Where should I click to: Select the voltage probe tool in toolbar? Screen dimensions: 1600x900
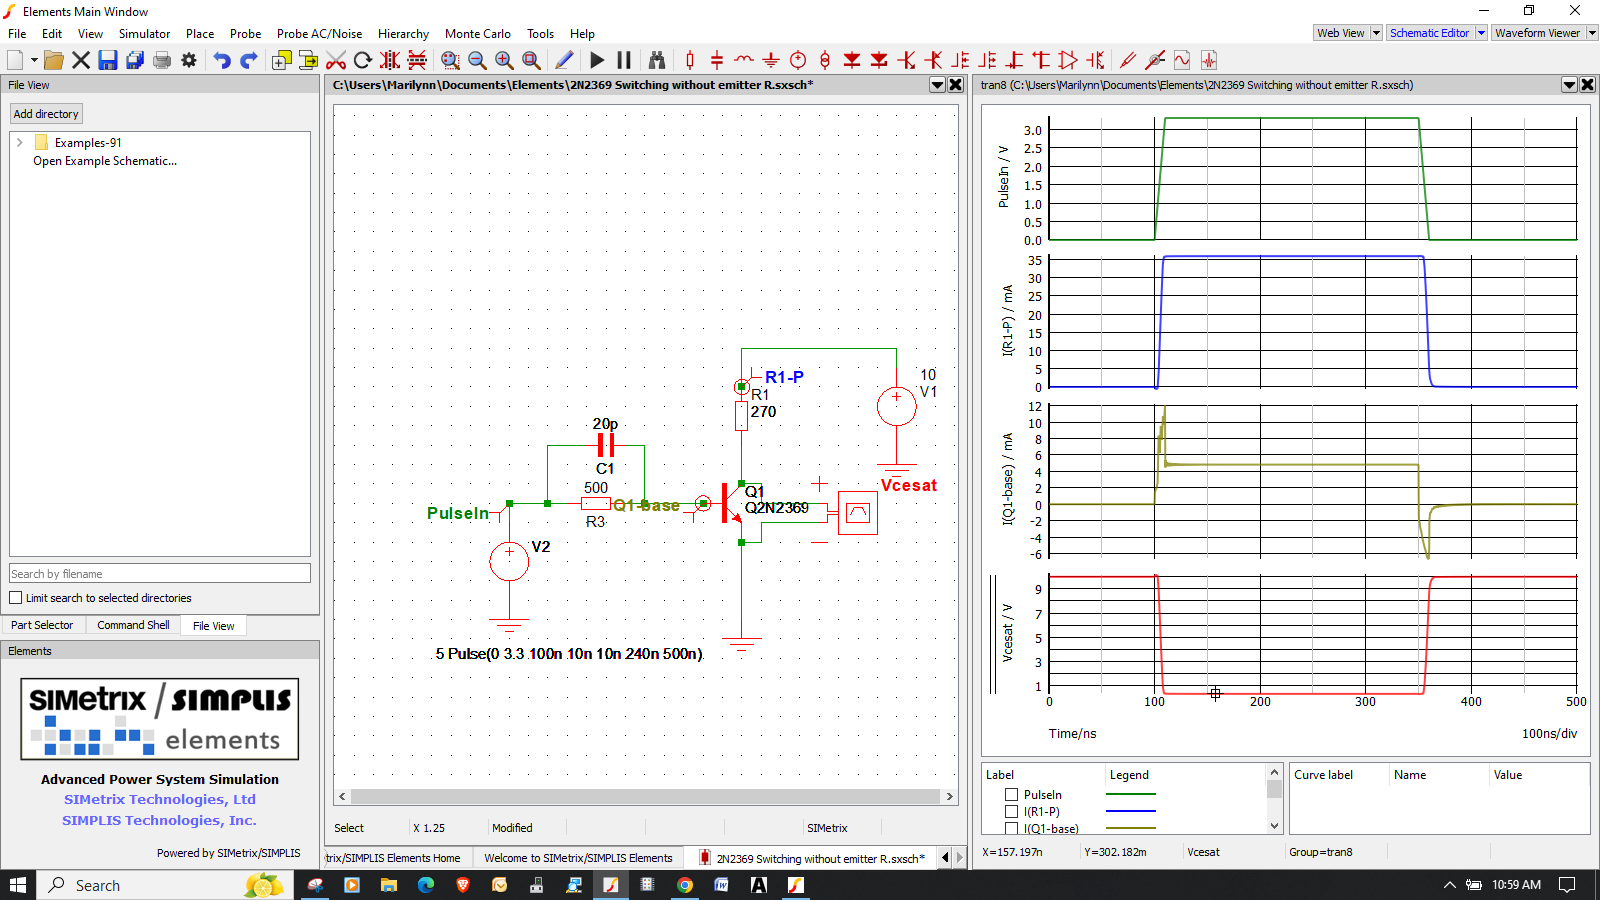[x=1128, y=60]
